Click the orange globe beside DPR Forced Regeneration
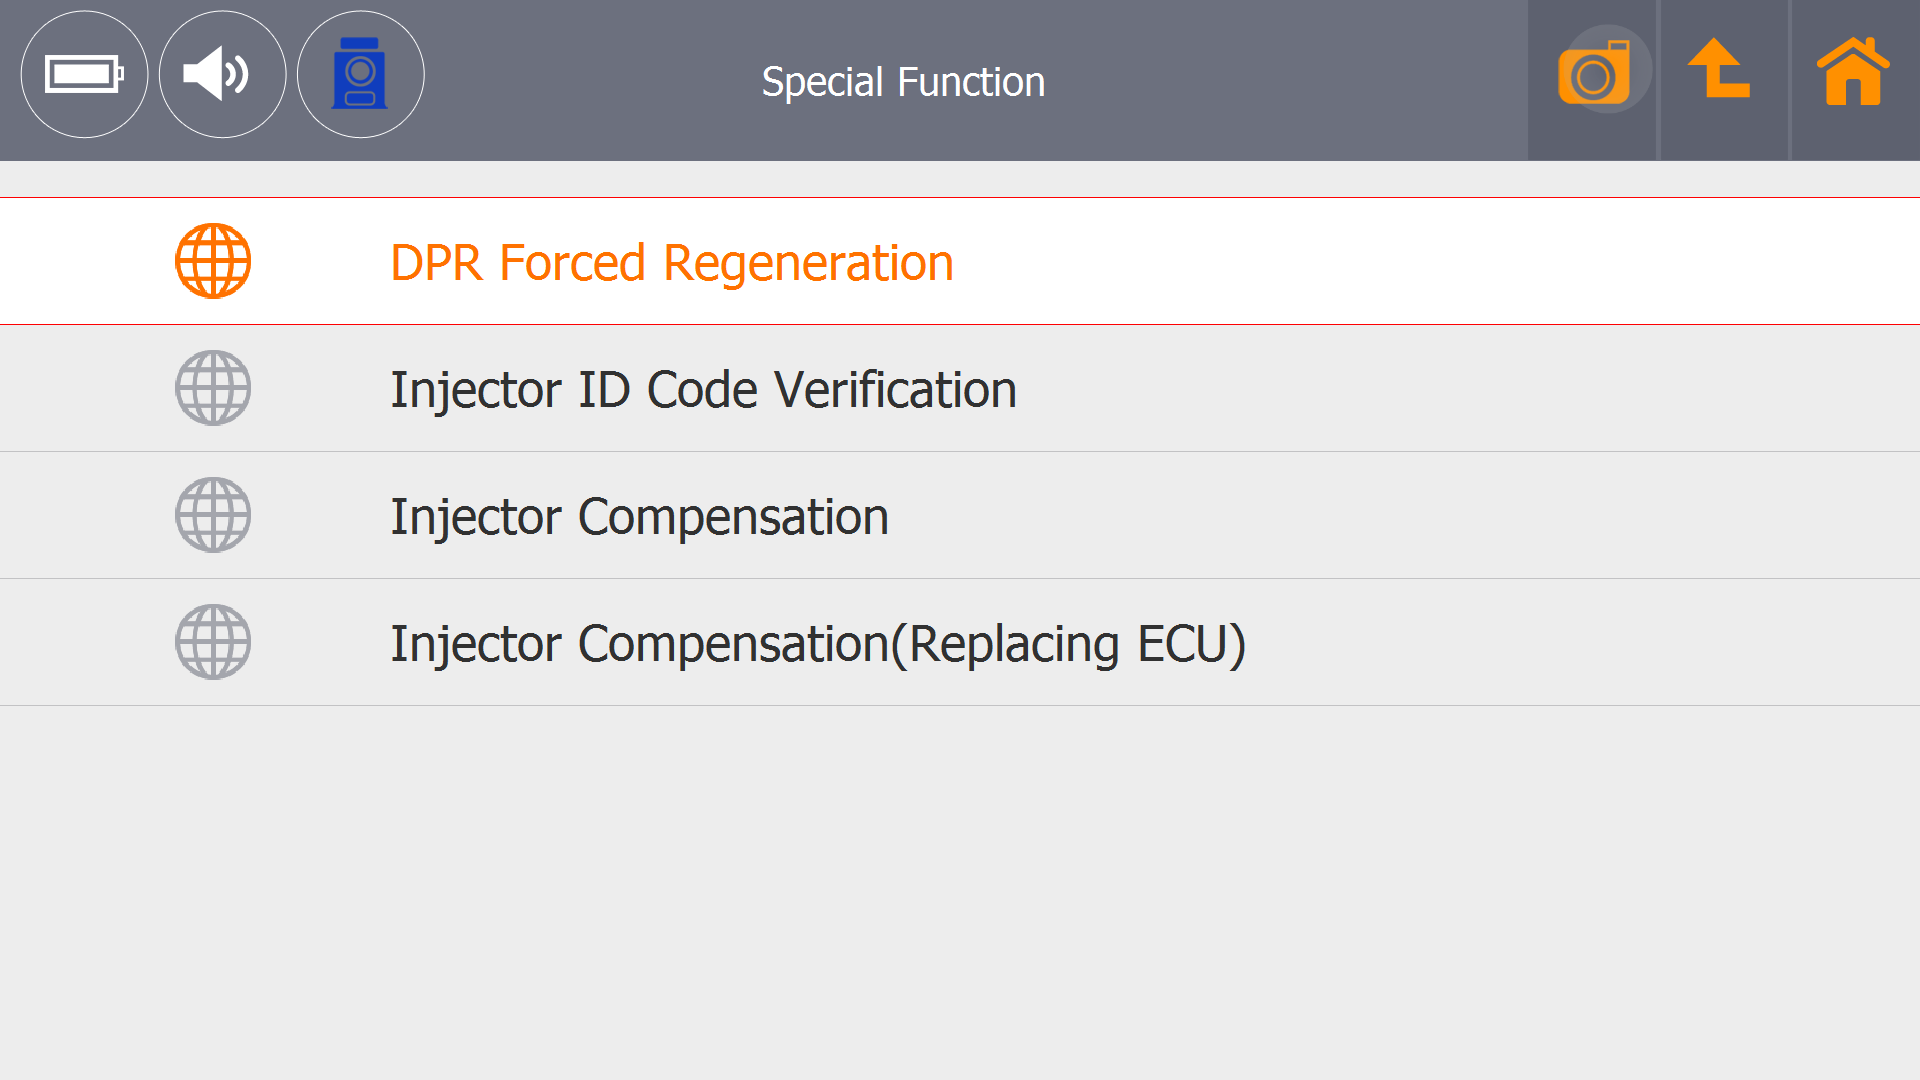The width and height of the screenshot is (1920, 1080). click(x=213, y=261)
